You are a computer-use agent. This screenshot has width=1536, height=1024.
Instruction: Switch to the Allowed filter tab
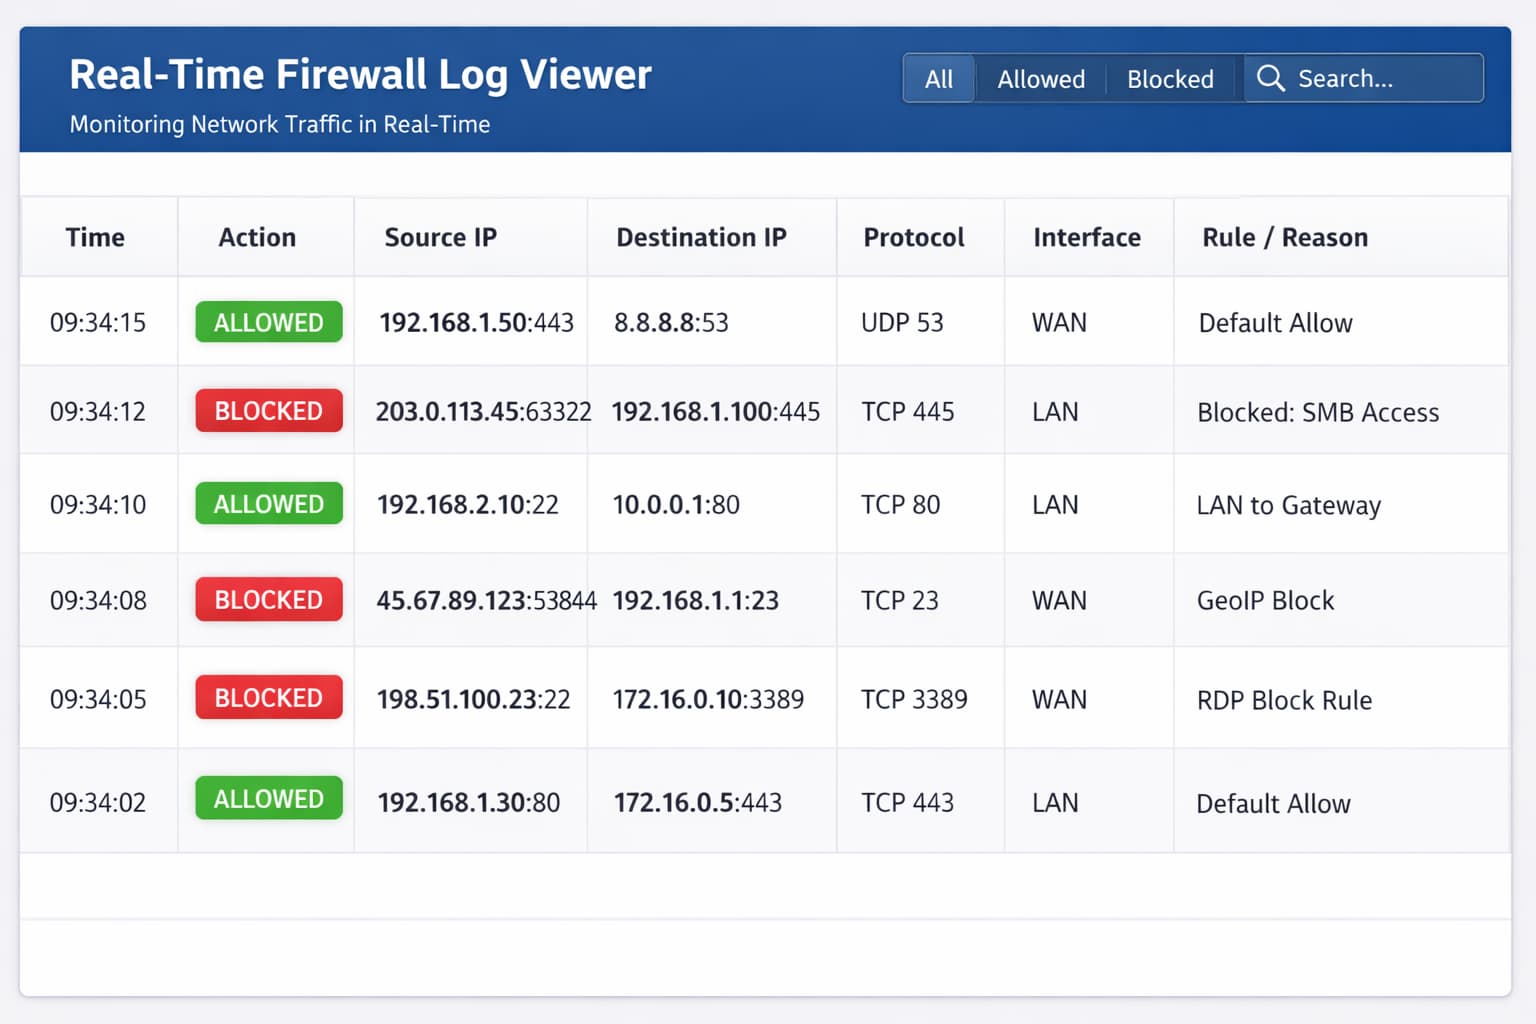1040,79
